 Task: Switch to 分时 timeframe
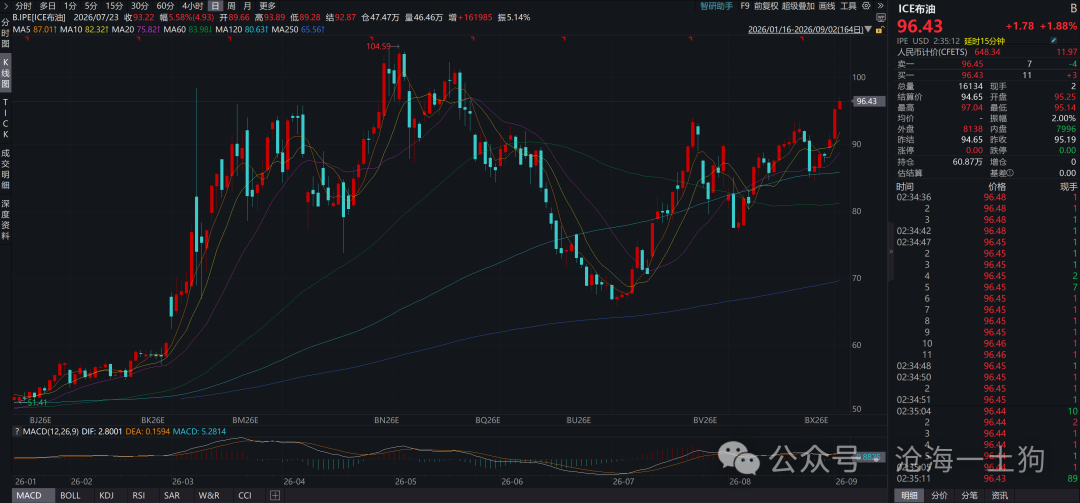tap(23, 6)
